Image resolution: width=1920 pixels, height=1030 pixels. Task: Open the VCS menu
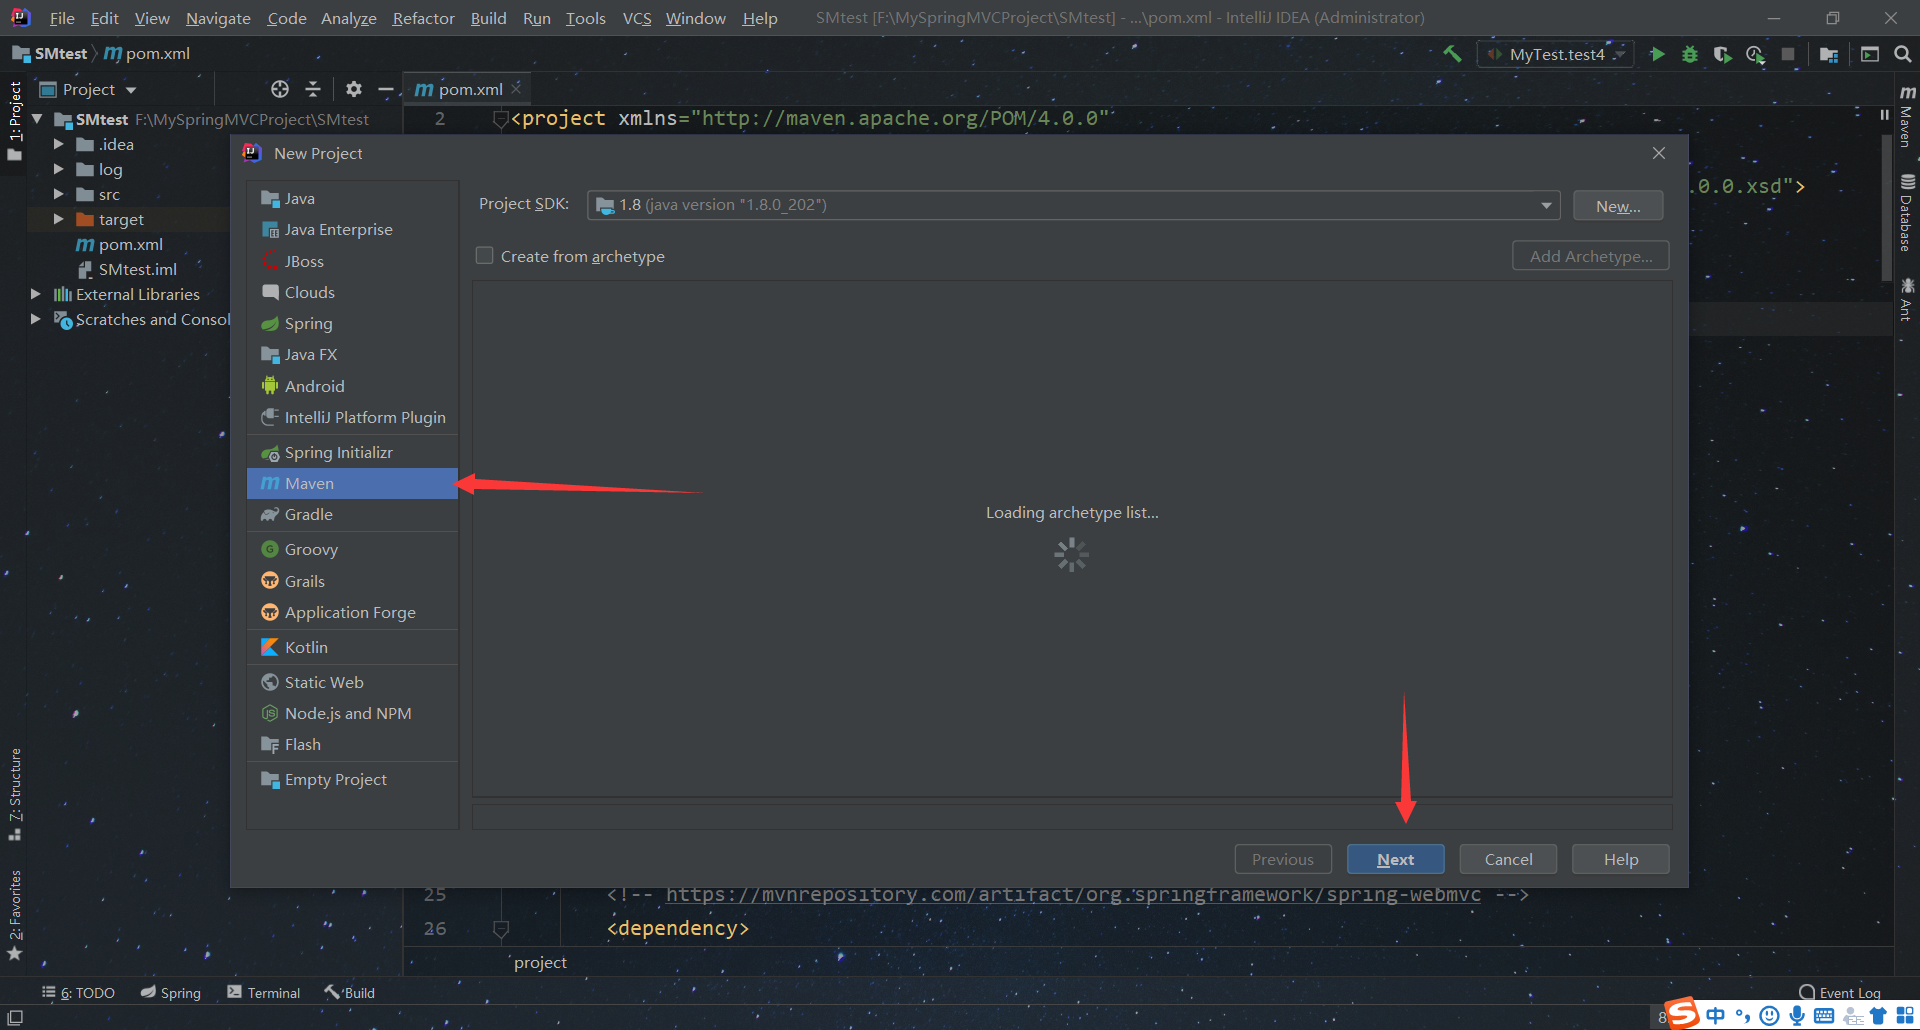[637, 18]
